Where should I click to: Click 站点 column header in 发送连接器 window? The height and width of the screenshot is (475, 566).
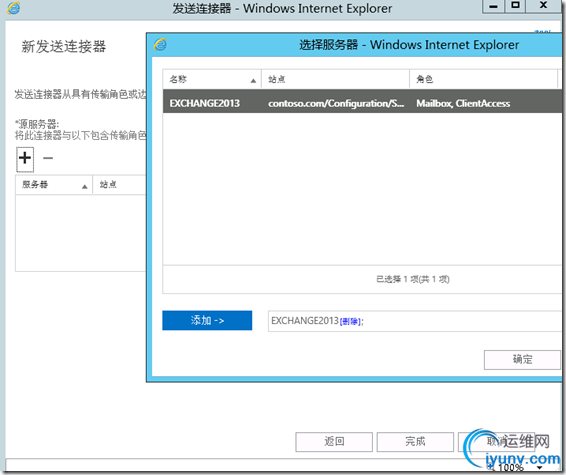(119, 185)
